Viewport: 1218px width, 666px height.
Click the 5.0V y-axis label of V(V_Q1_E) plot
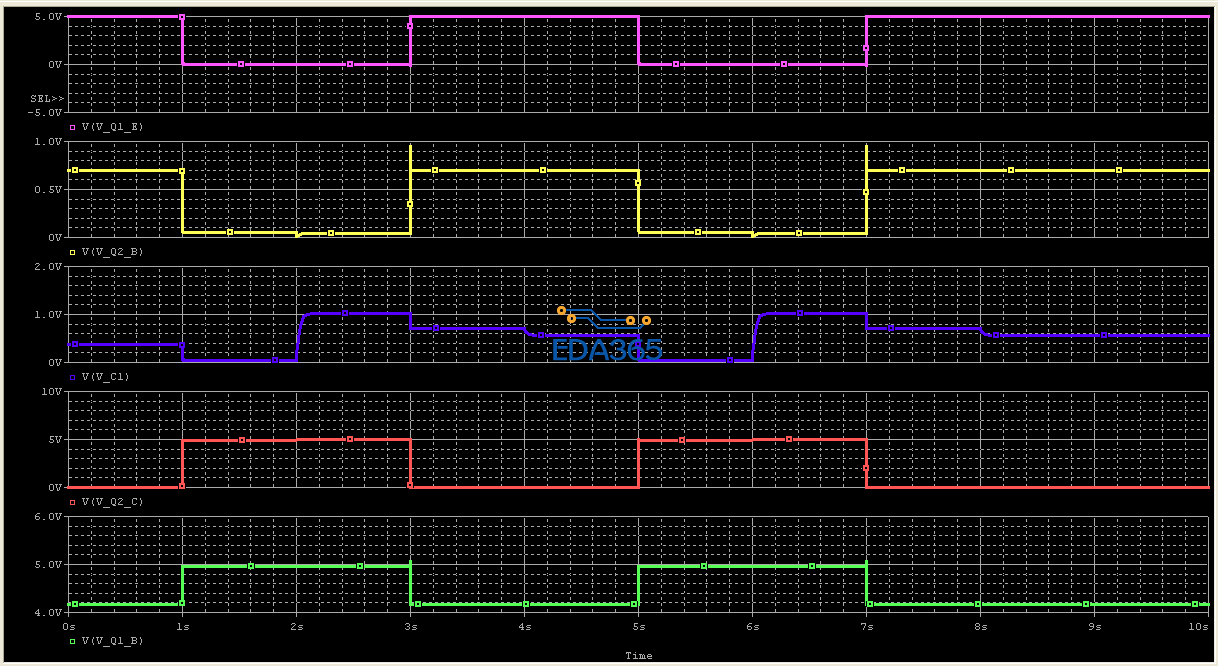(x=49, y=17)
